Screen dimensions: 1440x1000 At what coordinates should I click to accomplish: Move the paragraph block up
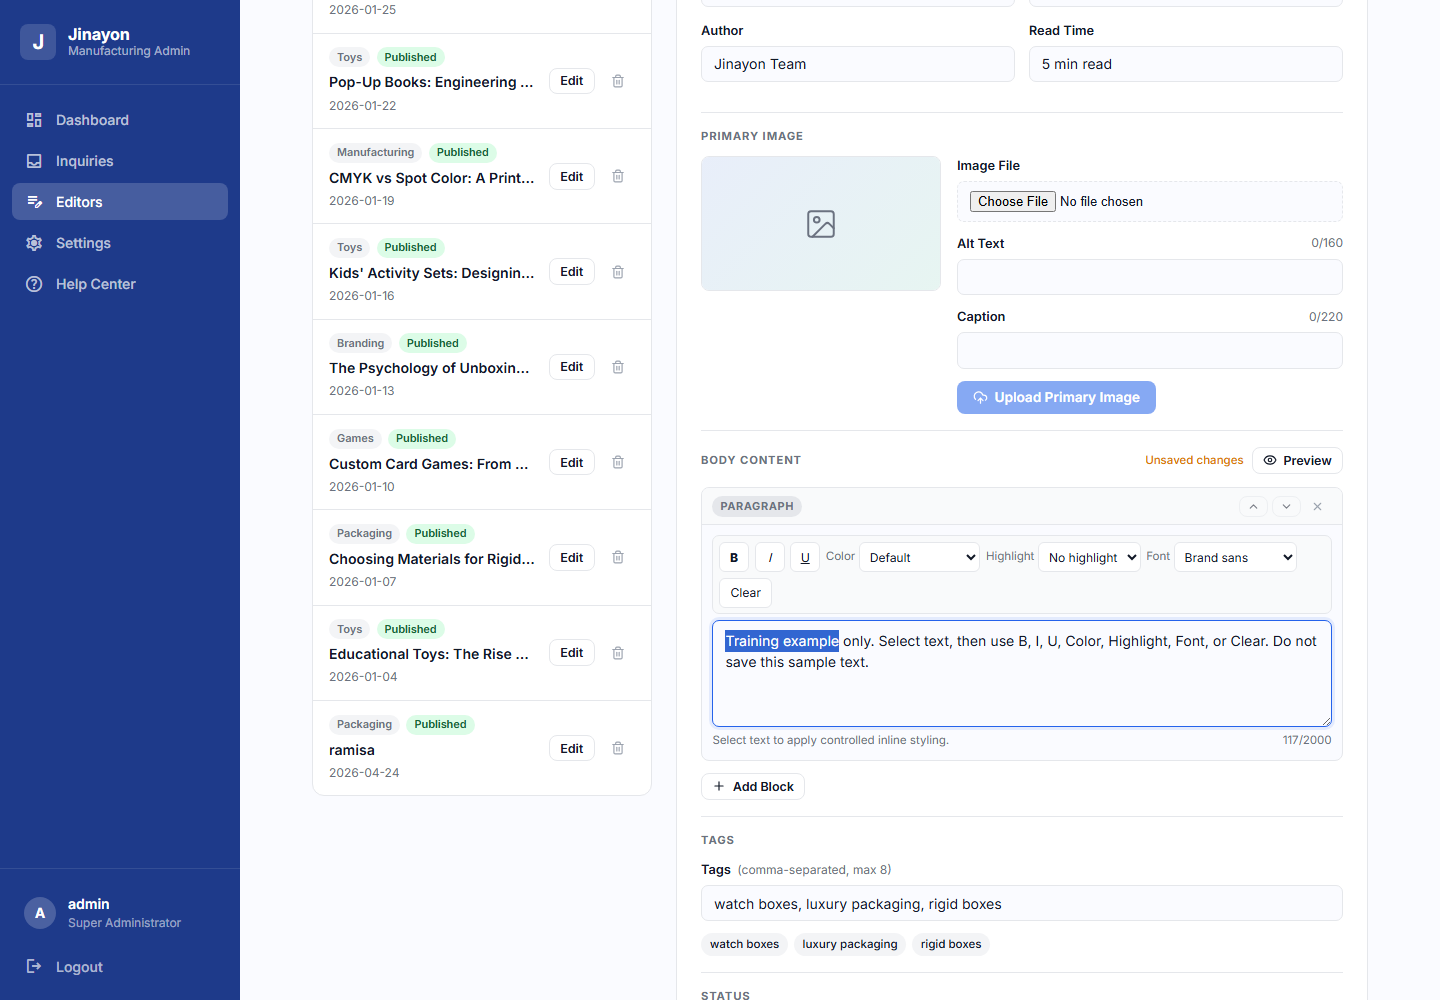(x=1253, y=507)
